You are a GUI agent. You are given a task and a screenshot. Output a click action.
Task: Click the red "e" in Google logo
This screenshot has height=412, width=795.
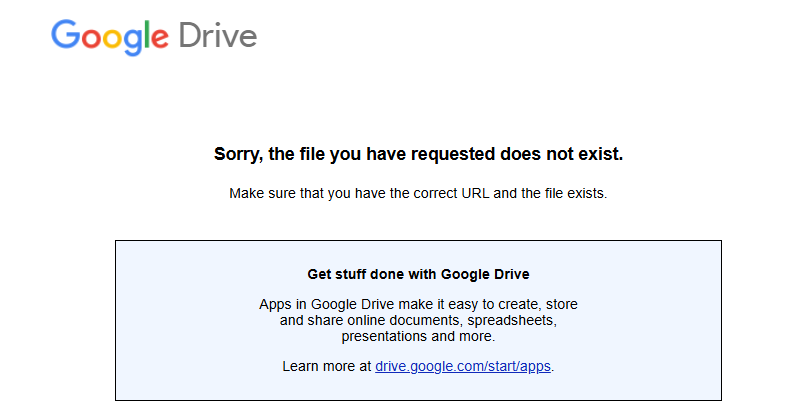[x=160, y=39]
